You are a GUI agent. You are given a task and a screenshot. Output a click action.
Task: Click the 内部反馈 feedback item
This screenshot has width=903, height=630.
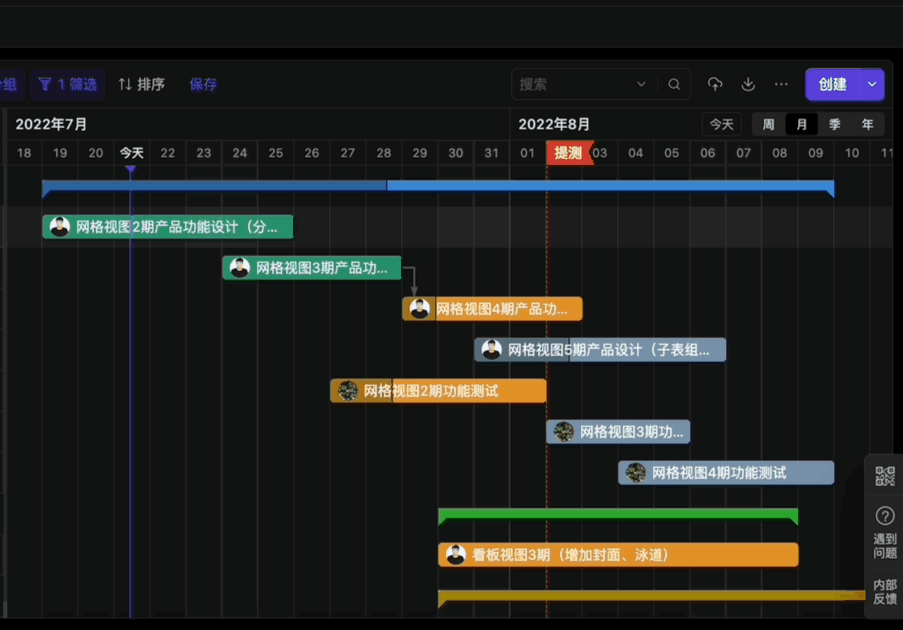point(885,591)
